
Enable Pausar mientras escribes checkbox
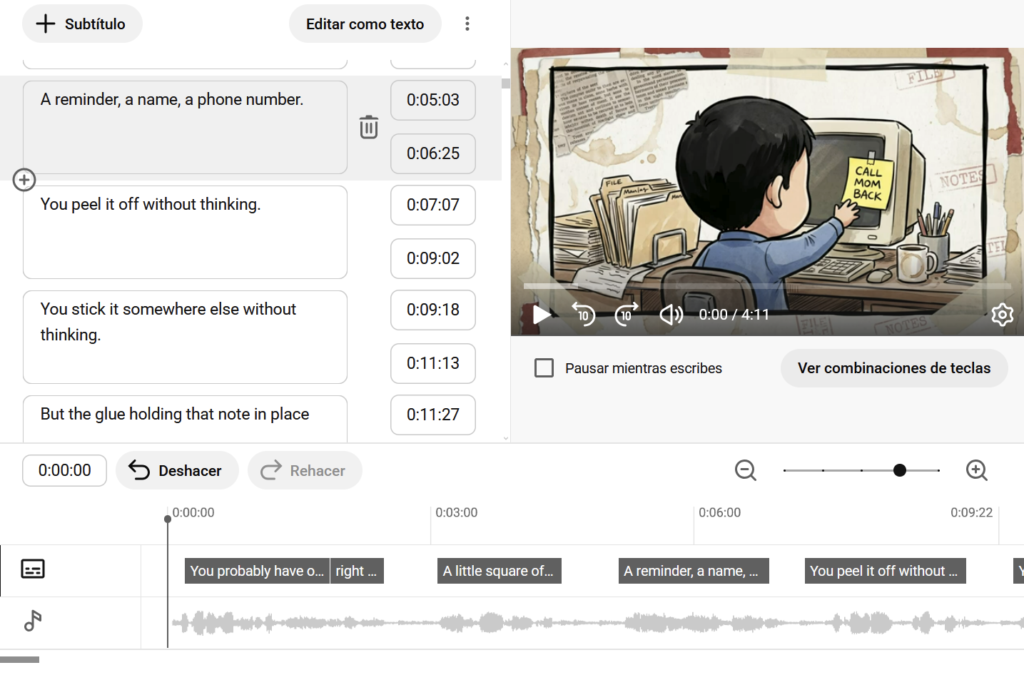(x=544, y=368)
